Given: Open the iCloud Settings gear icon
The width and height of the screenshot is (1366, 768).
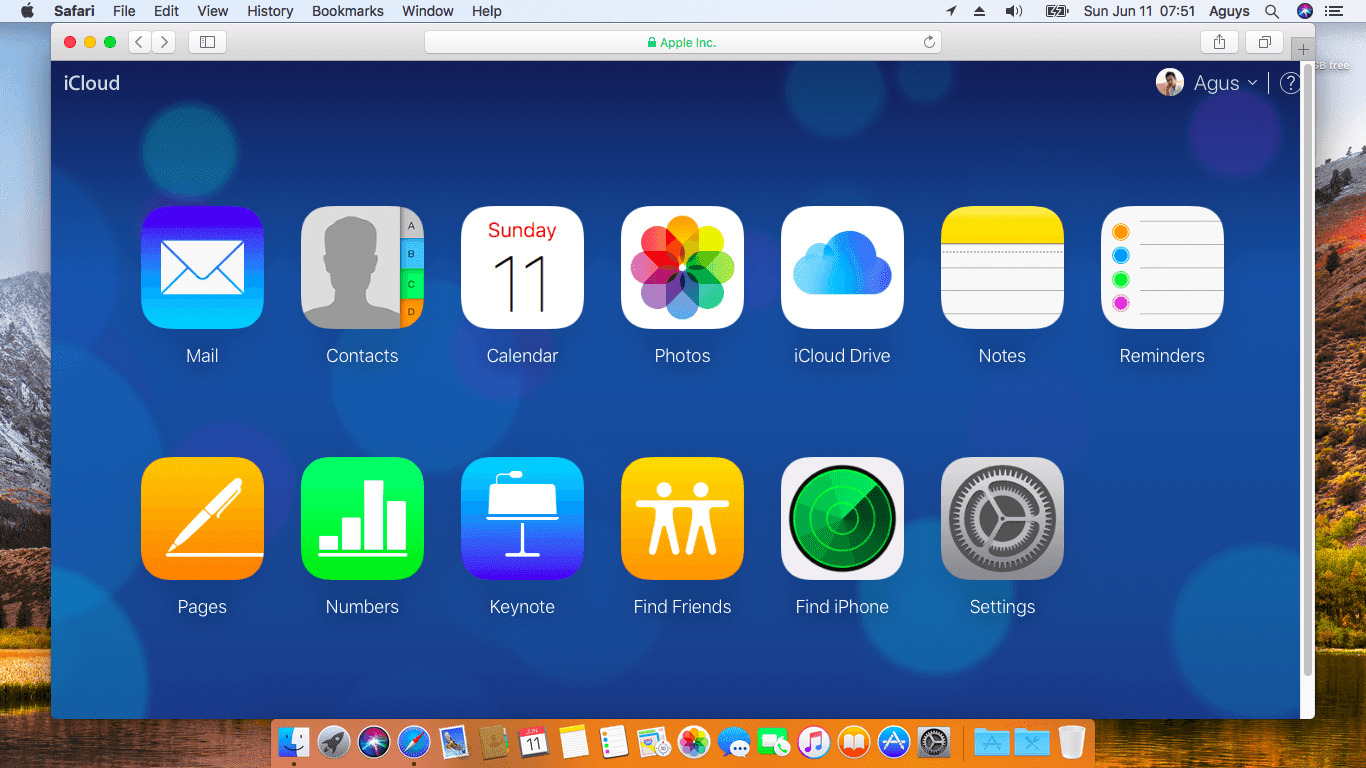Looking at the screenshot, I should point(1002,519).
